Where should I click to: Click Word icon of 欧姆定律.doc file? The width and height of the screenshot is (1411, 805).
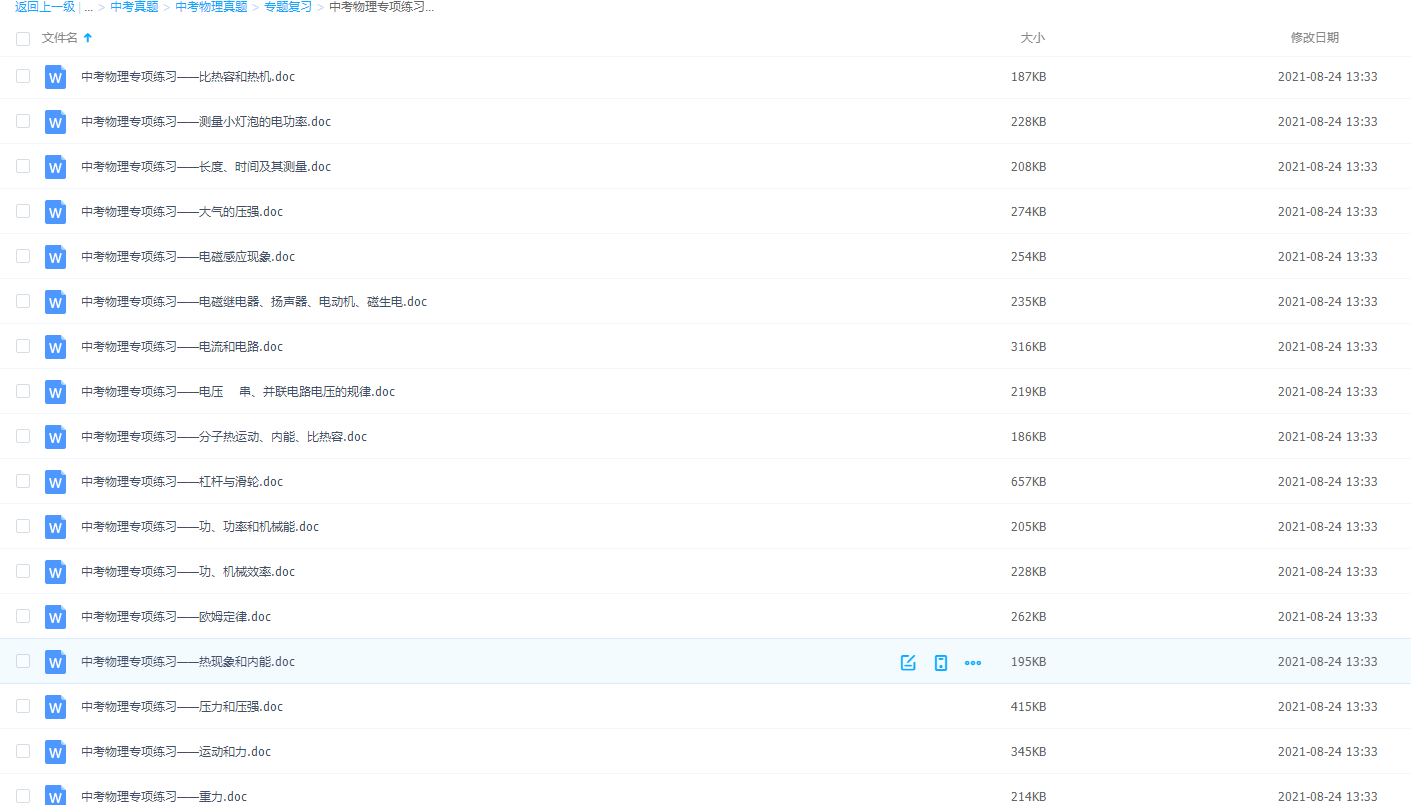click(56, 617)
